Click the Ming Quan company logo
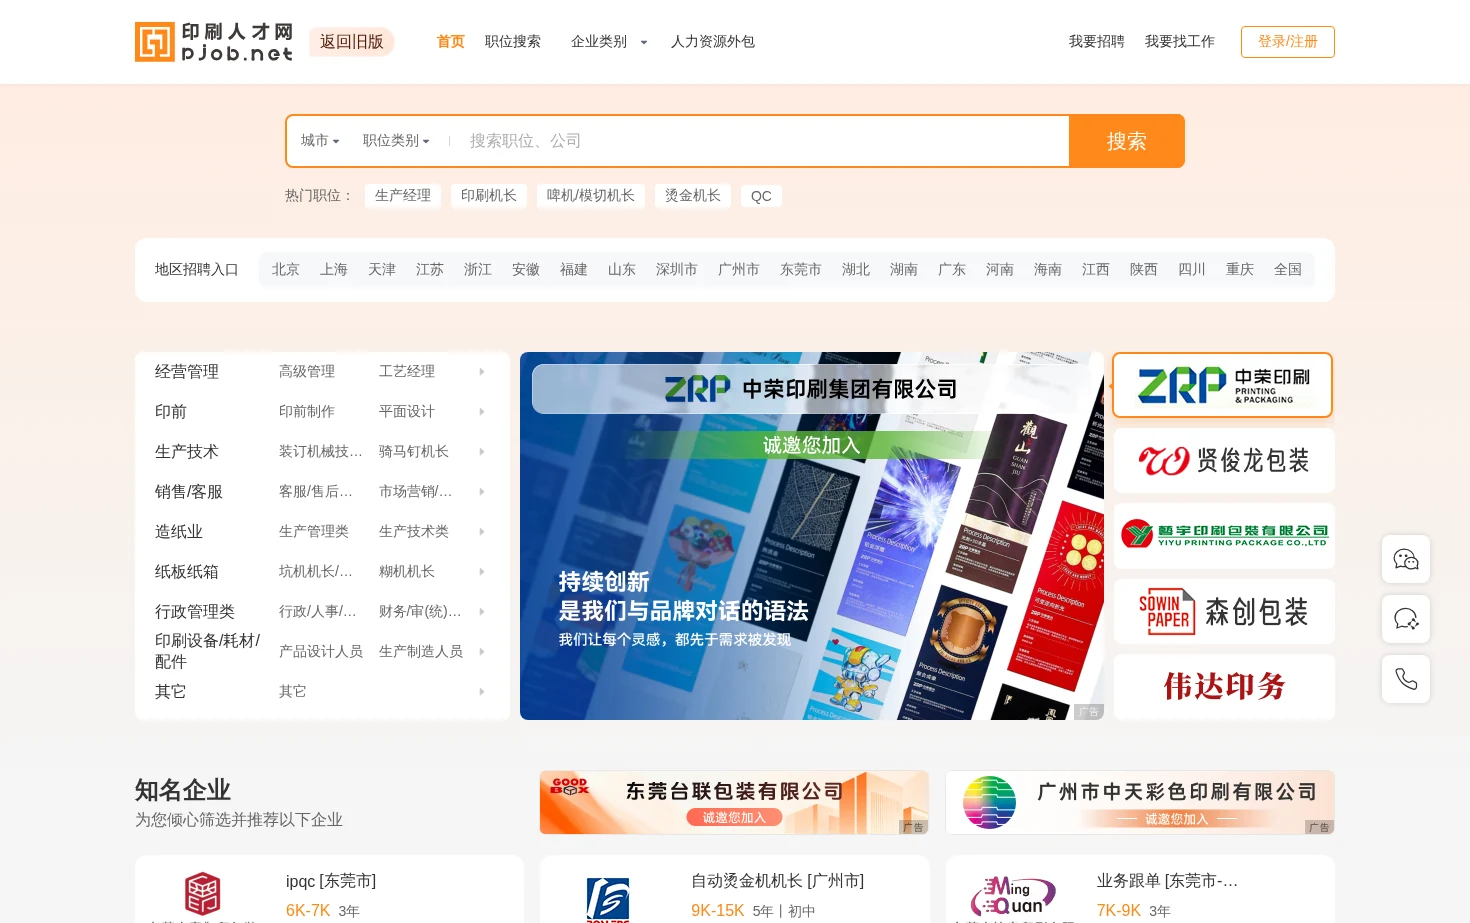The height and width of the screenshot is (923, 1470). pos(1013,896)
